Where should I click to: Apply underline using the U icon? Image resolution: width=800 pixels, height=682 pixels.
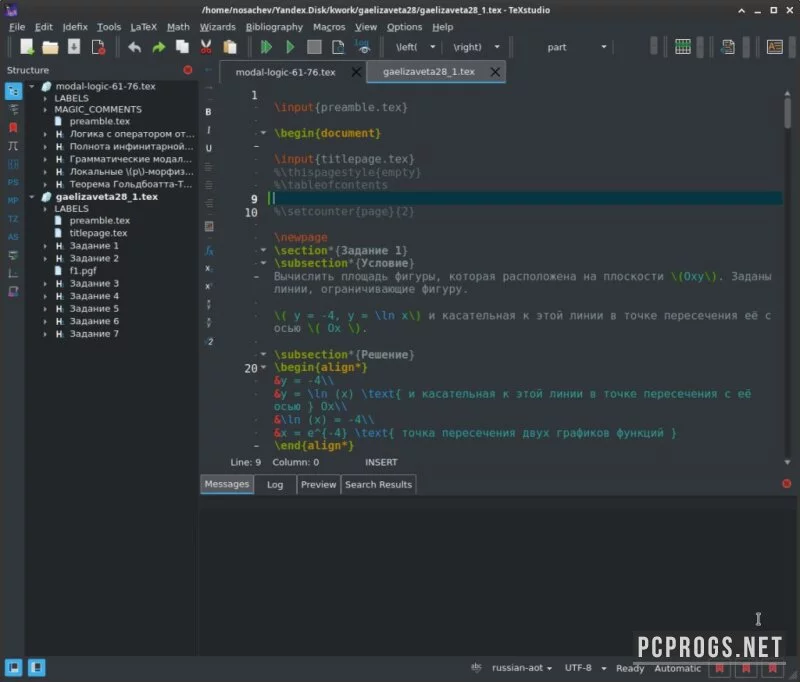209,148
